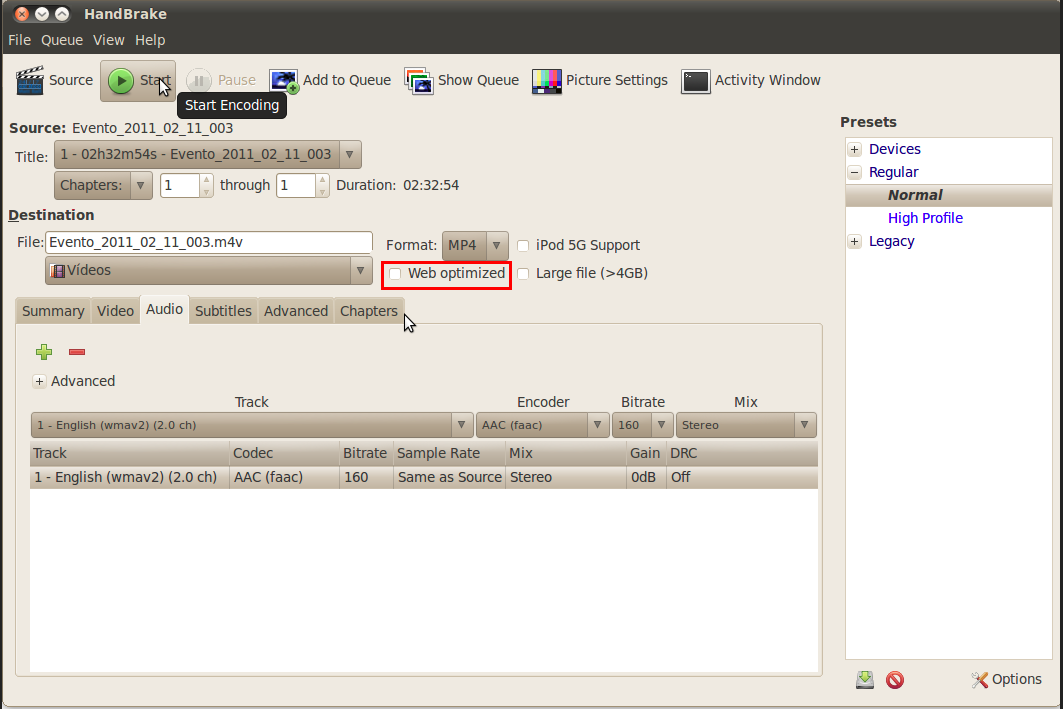Screen dimensions: 1063x709
Task: Switch to the Chapters tab
Action: pyautogui.click(x=369, y=311)
